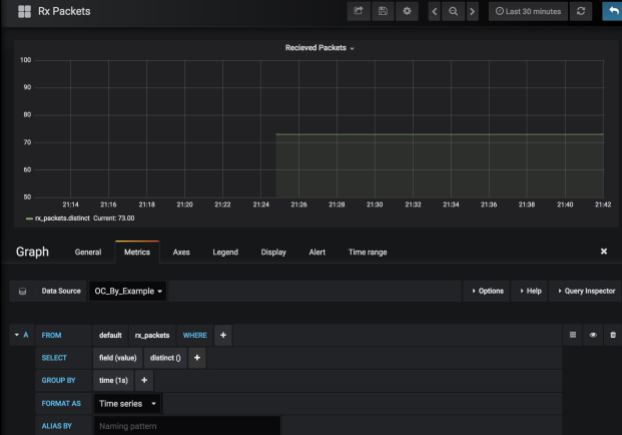The height and width of the screenshot is (435, 622).
Task: Click the WHERE keyword label
Action: [195, 335]
